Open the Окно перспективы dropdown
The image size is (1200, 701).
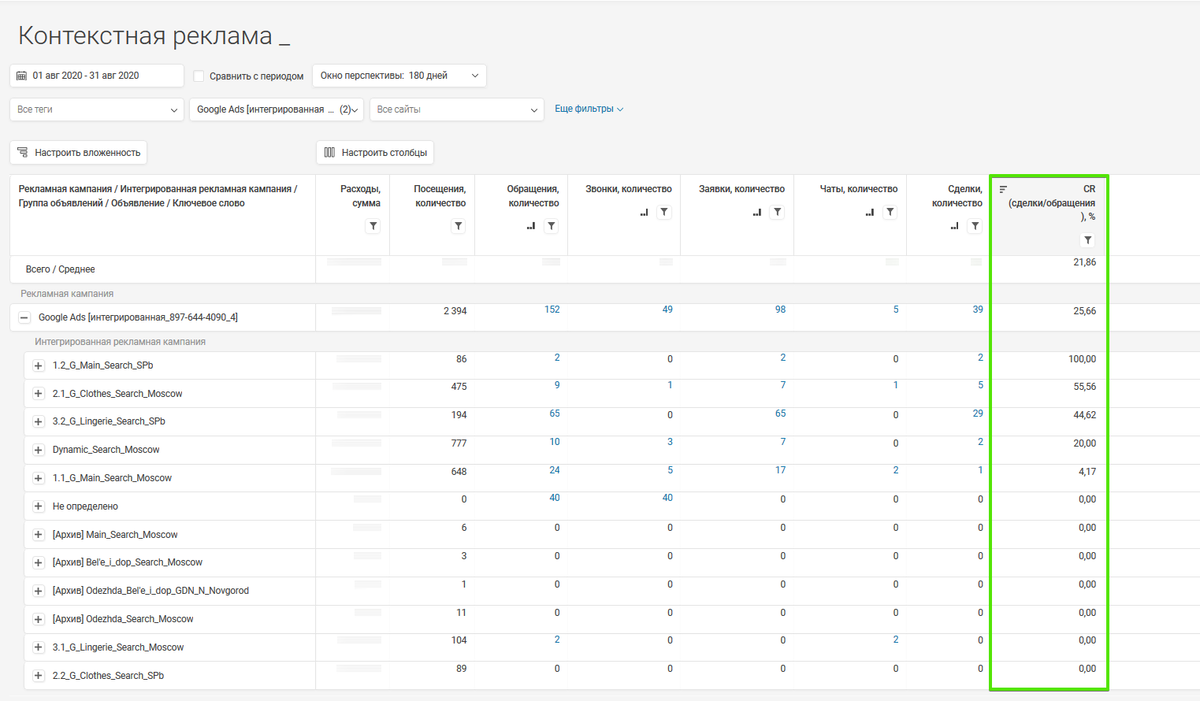(x=398, y=76)
